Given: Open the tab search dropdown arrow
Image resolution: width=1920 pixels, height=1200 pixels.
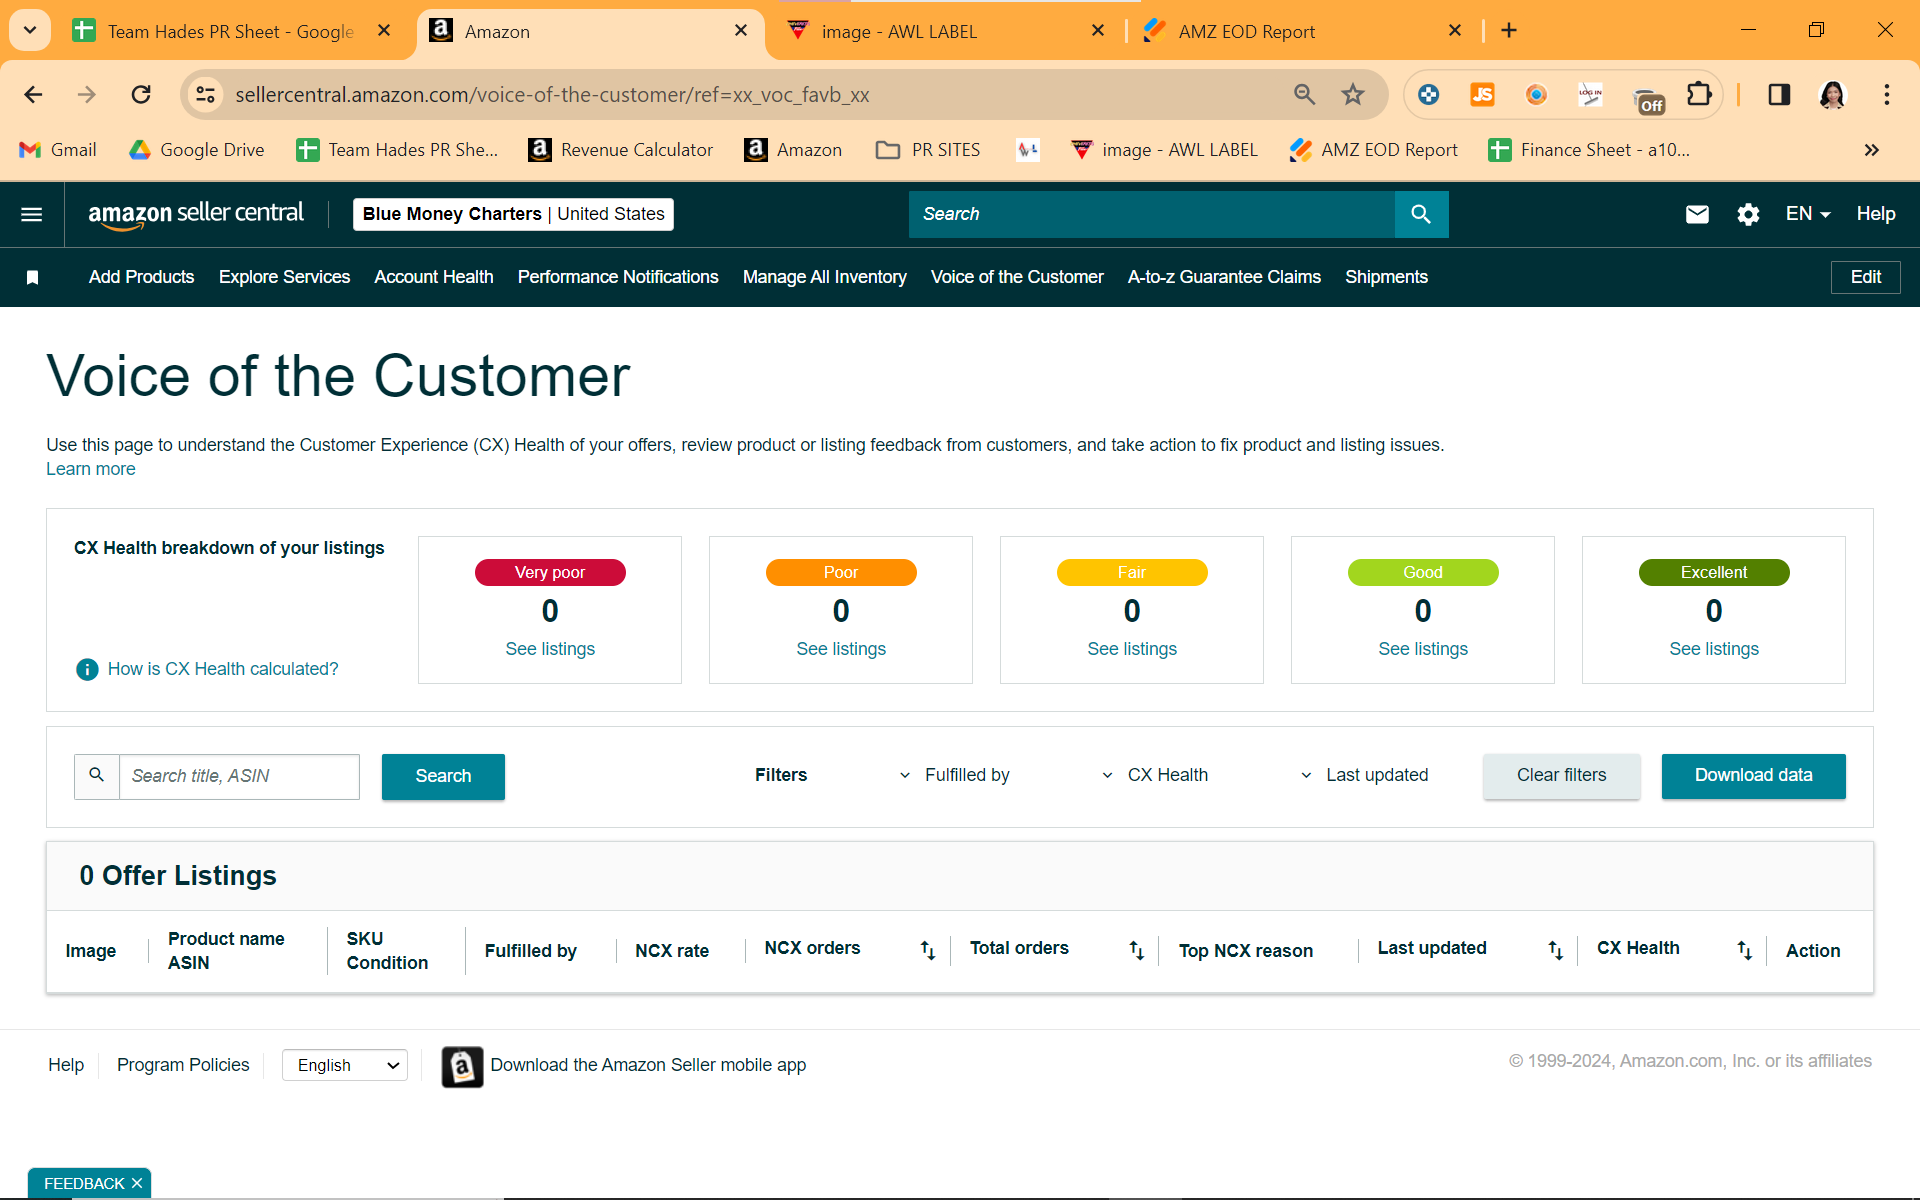Looking at the screenshot, I should click(30, 31).
